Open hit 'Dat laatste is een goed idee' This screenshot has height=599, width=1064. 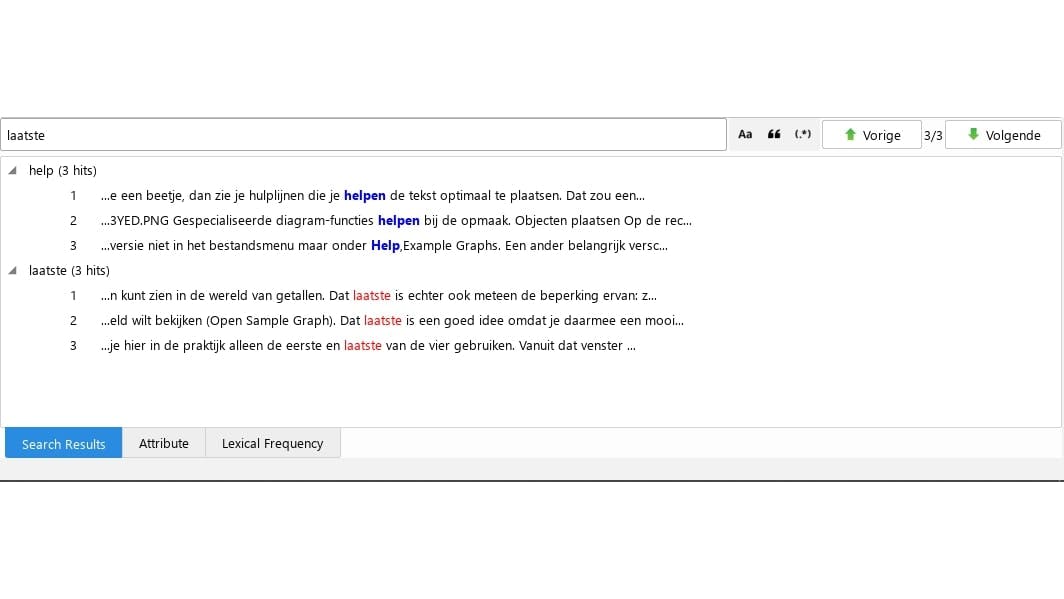point(392,320)
